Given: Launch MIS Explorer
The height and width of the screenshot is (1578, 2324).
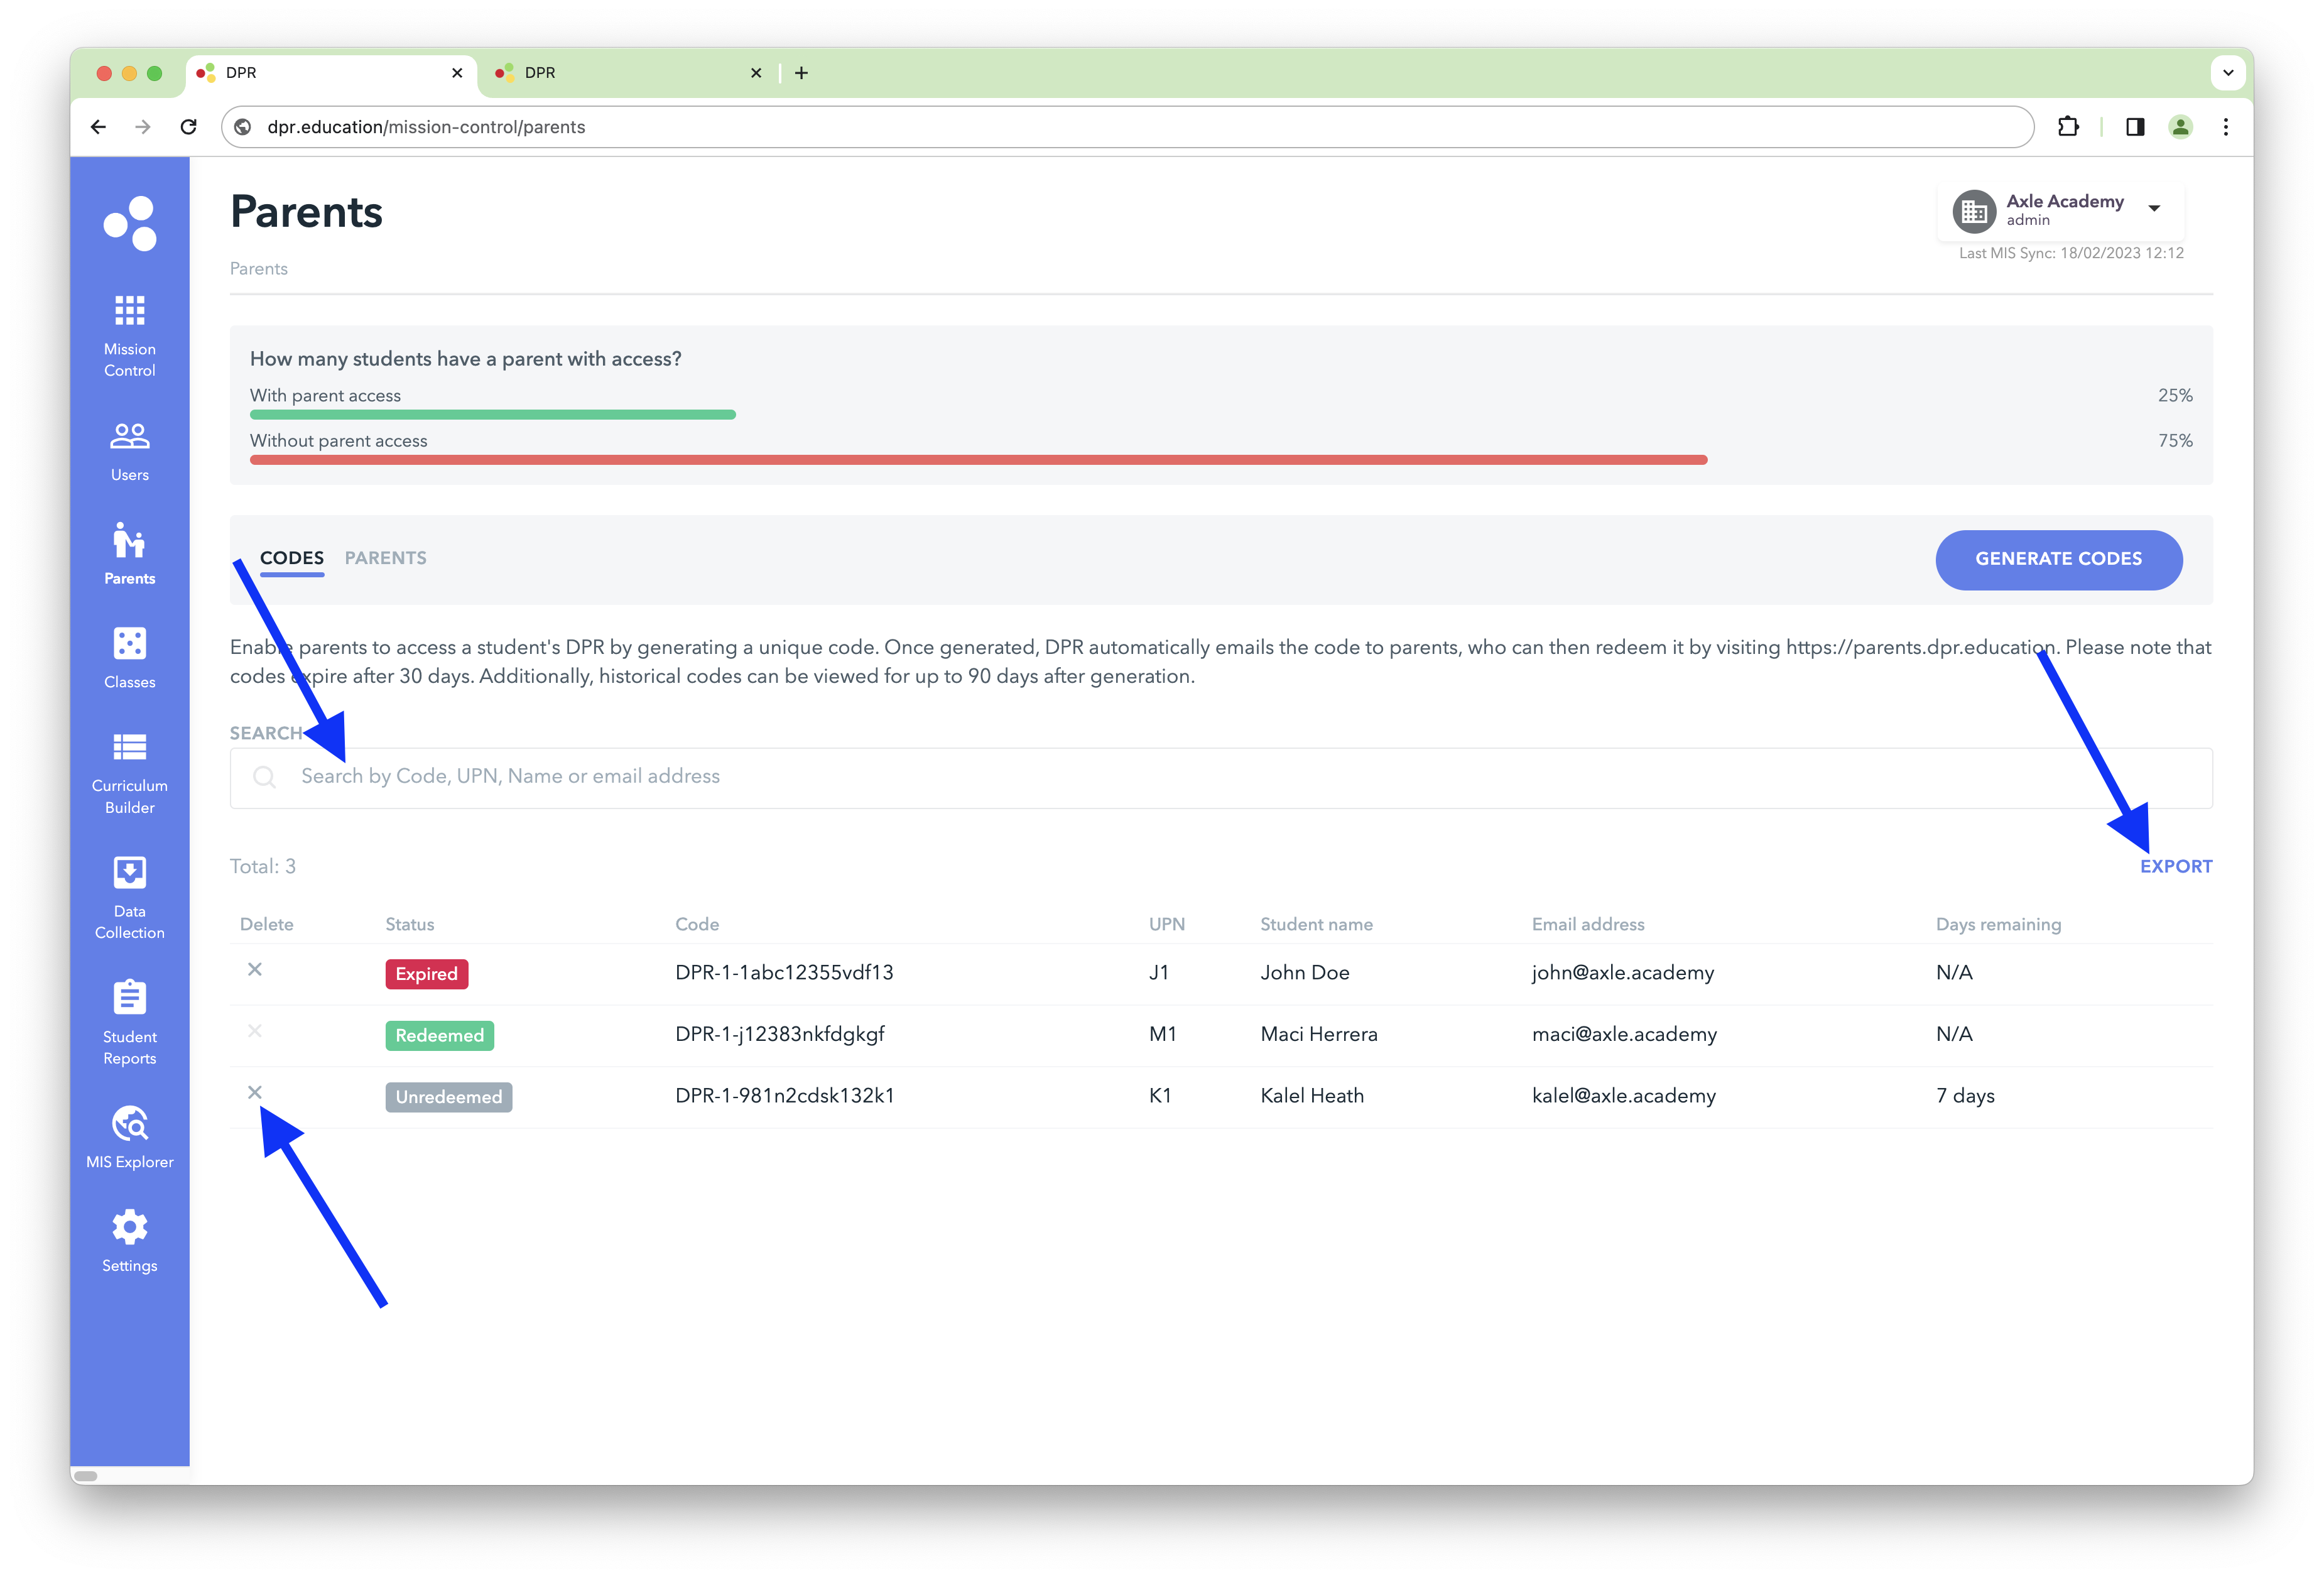Looking at the screenshot, I should [x=129, y=1135].
